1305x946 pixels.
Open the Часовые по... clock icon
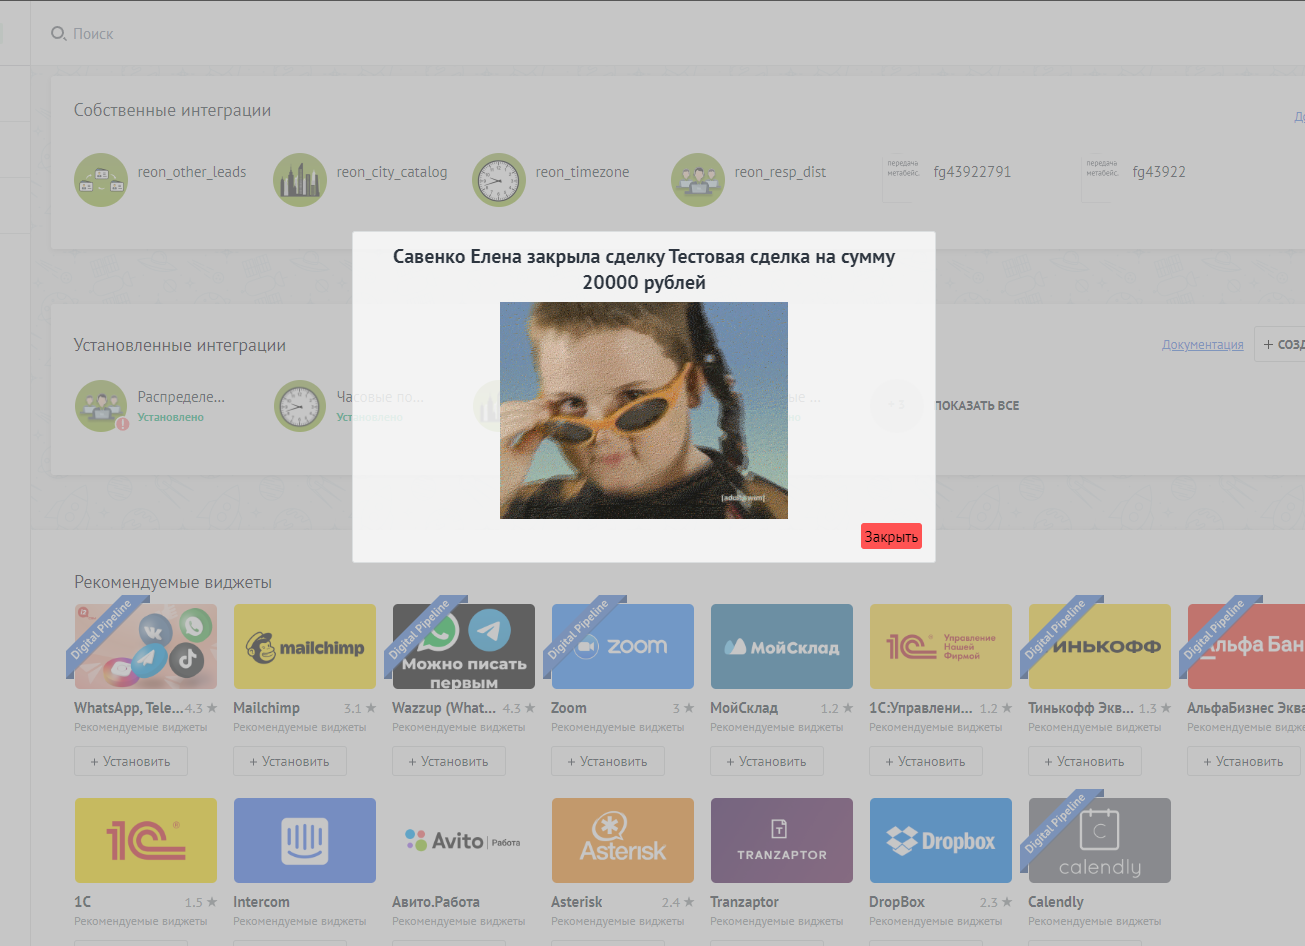[300, 406]
